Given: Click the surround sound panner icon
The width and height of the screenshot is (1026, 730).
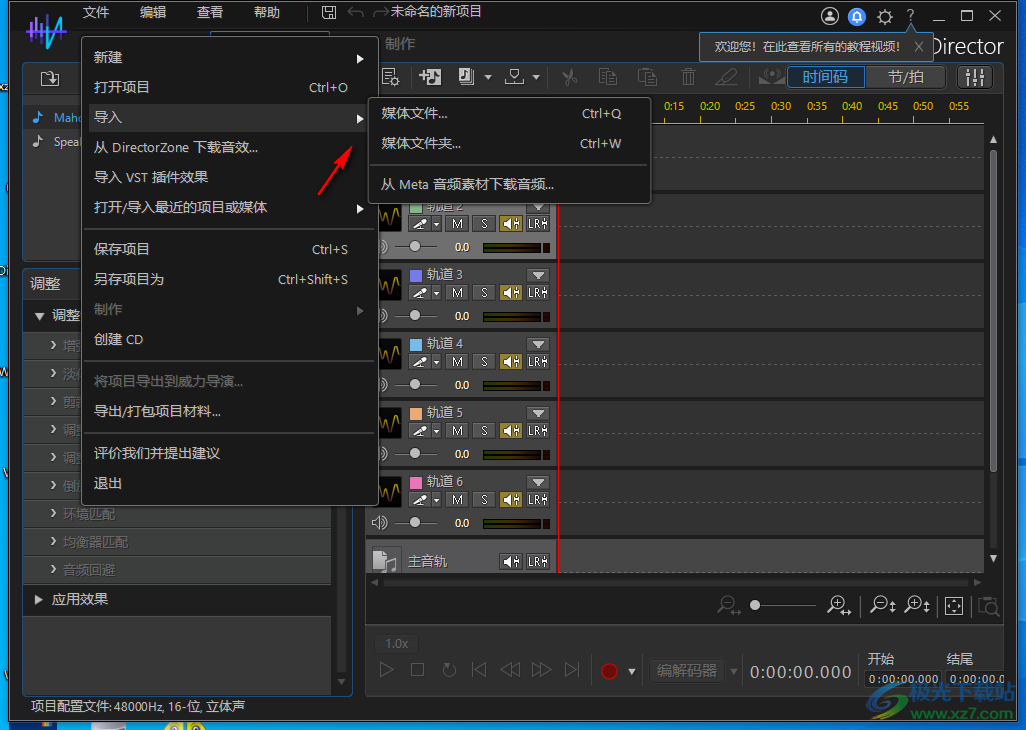Looking at the screenshot, I should pyautogui.click(x=771, y=77).
